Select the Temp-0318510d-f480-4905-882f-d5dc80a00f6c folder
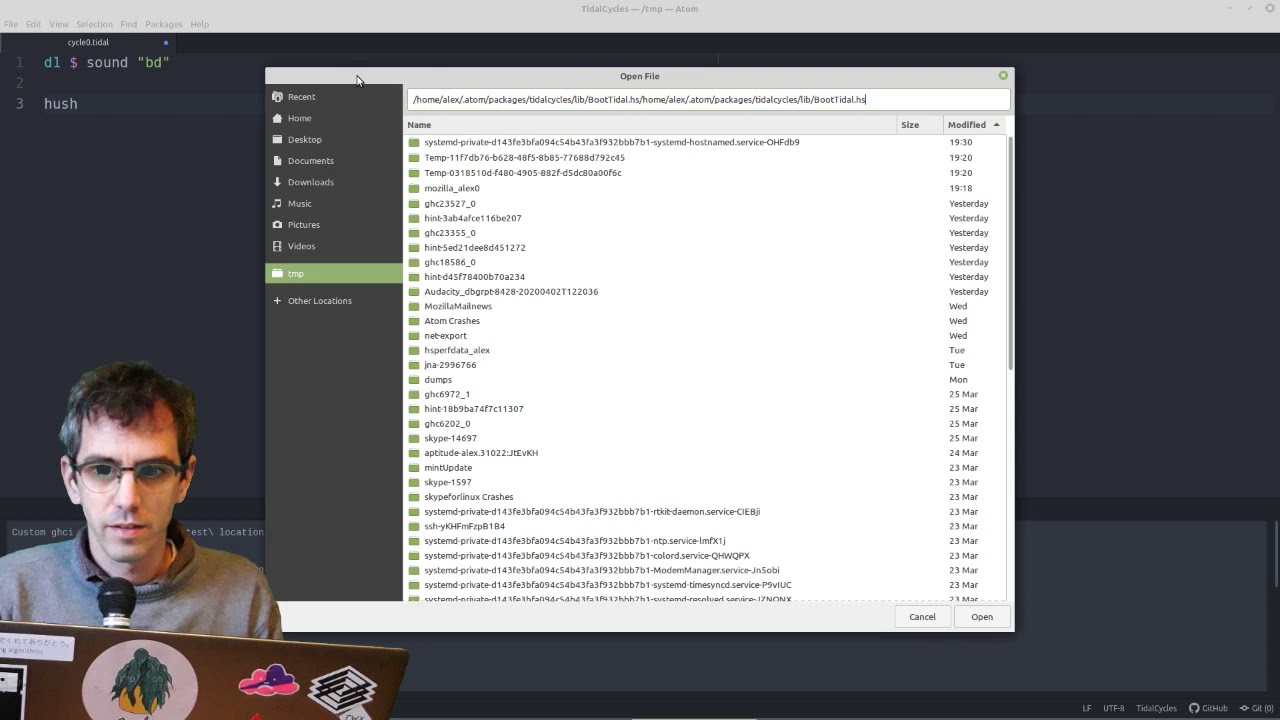The height and width of the screenshot is (720, 1280). coord(705,173)
